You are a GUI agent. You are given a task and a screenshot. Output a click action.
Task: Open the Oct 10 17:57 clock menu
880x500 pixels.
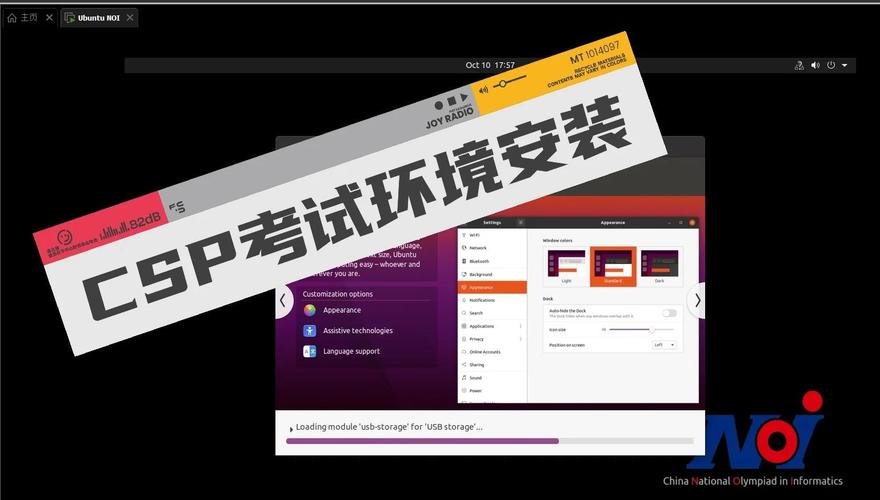pyautogui.click(x=490, y=65)
